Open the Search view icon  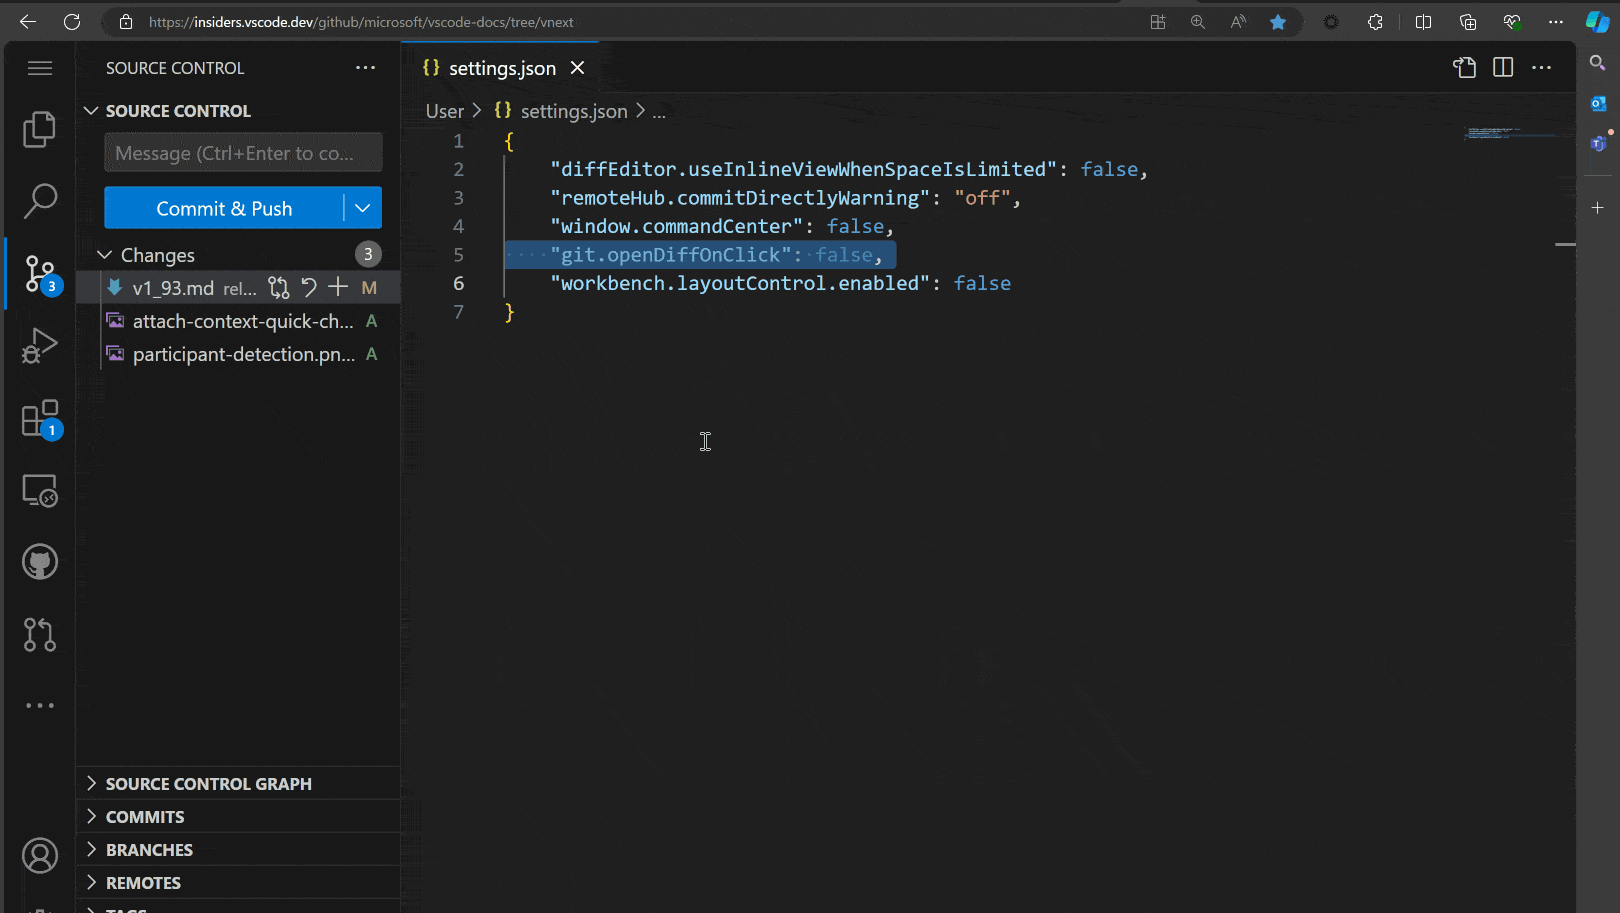(40, 201)
